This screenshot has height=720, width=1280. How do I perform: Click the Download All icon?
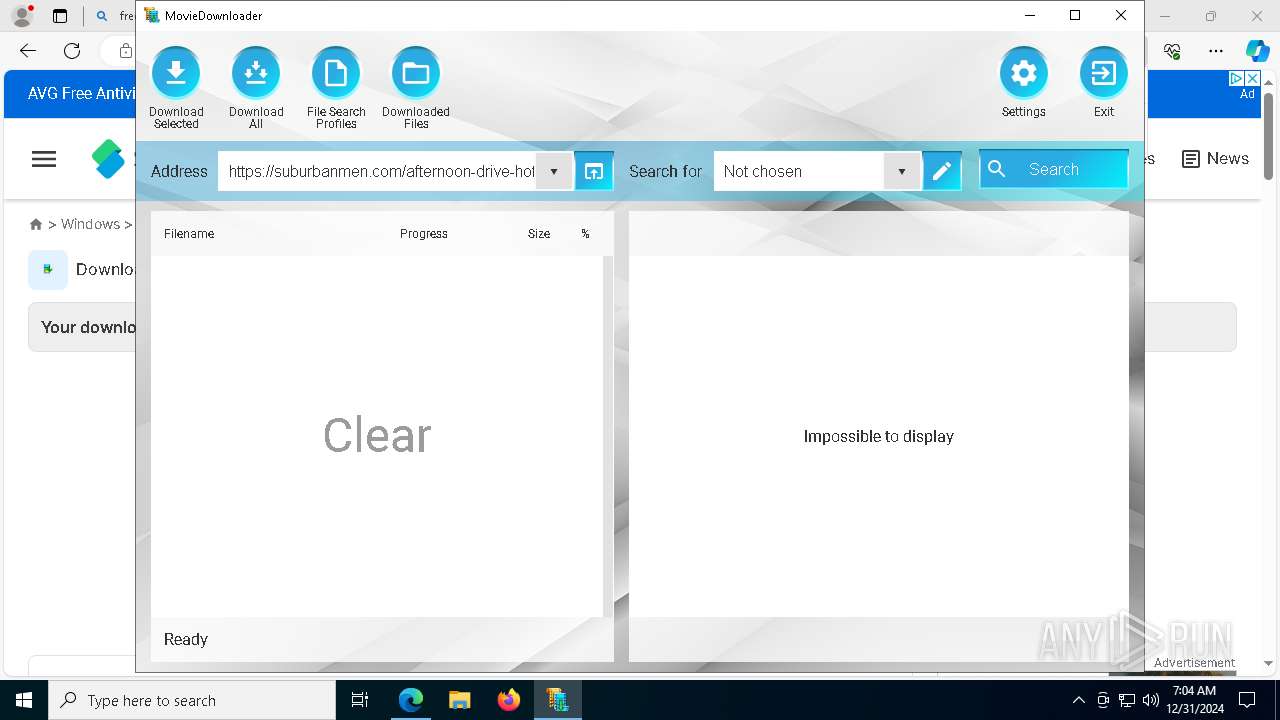pos(256,73)
